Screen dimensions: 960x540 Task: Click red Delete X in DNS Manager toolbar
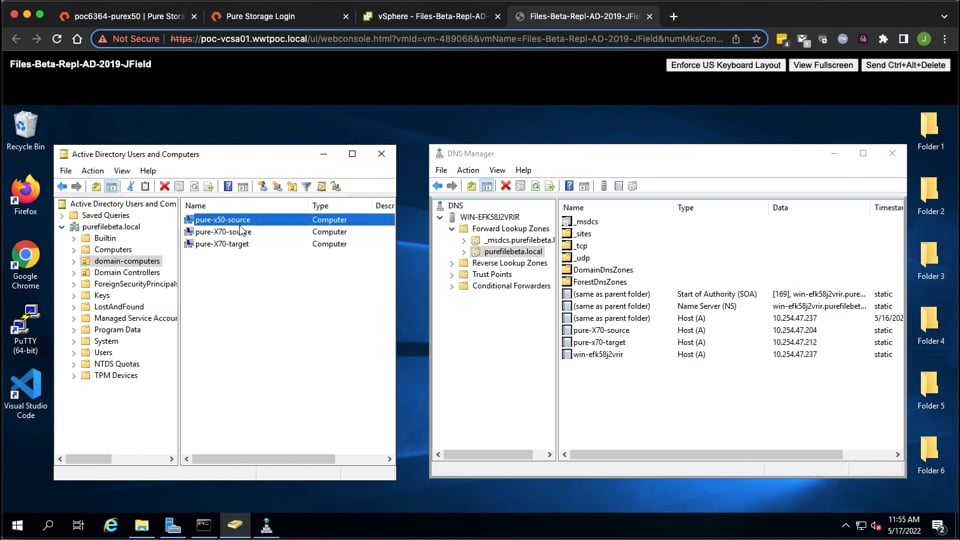506,186
